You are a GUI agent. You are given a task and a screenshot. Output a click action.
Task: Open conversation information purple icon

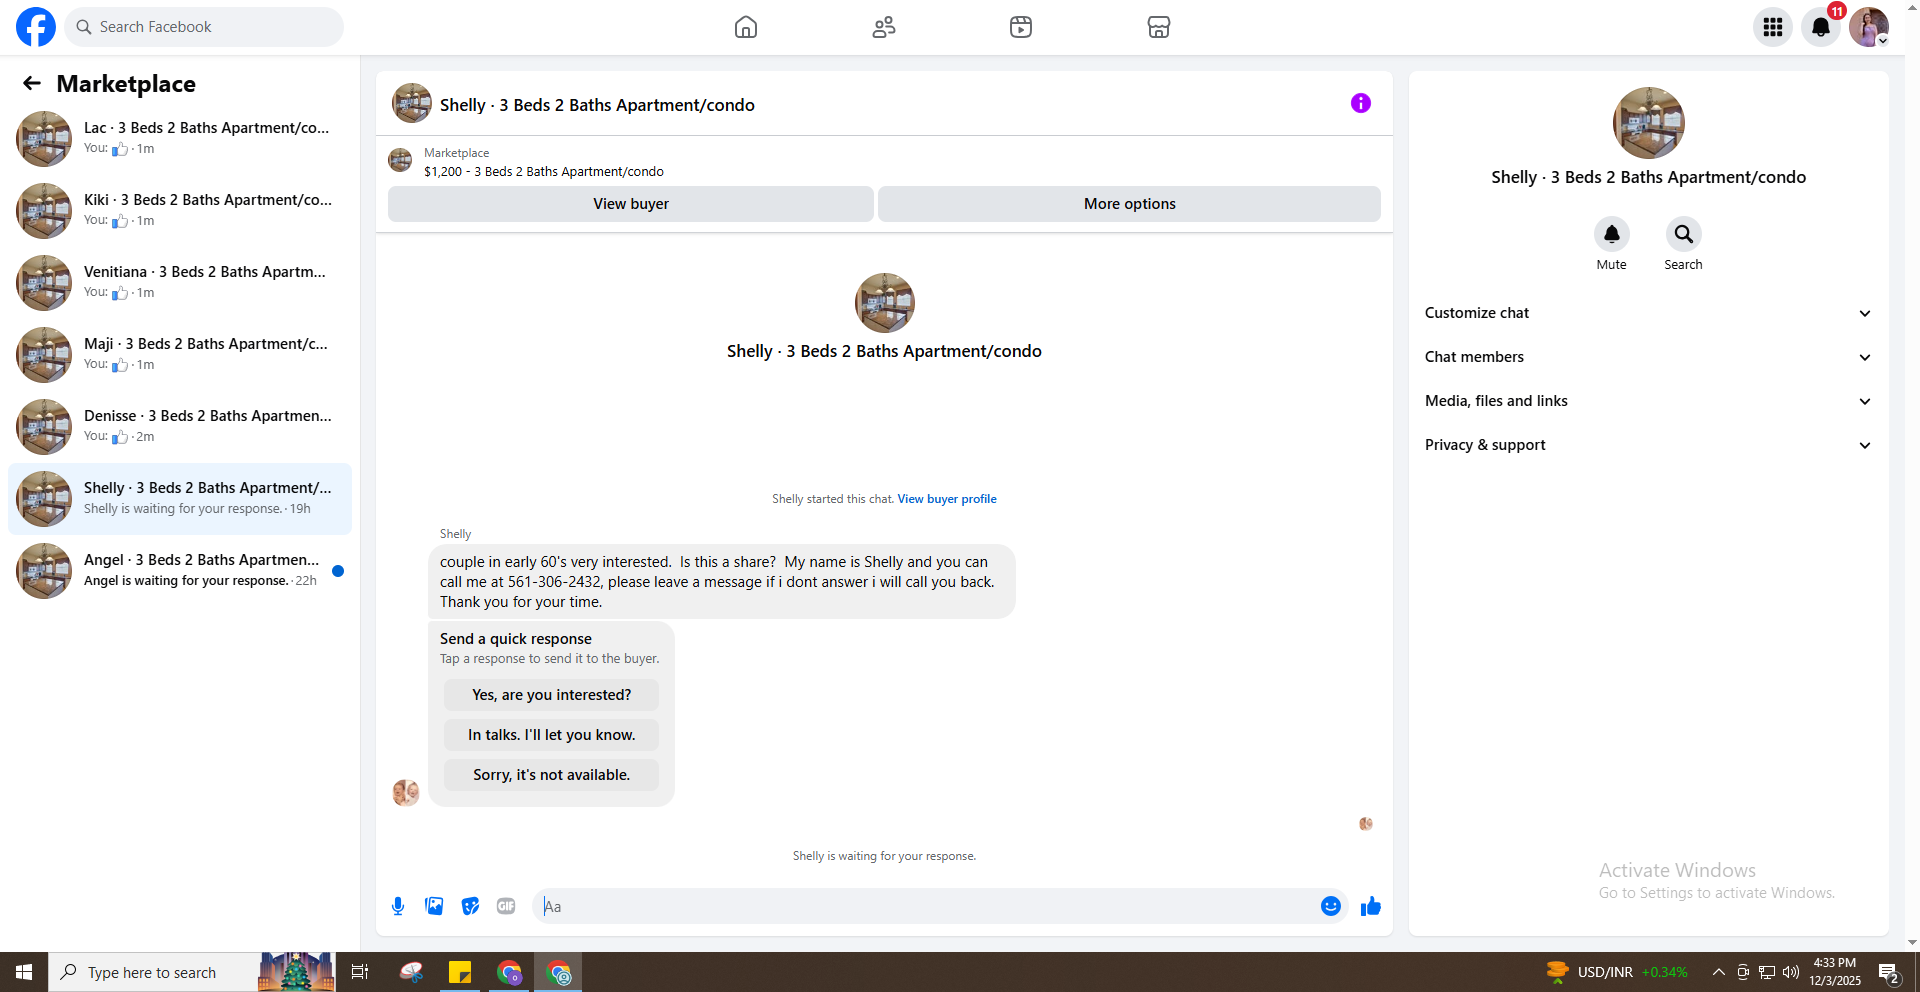click(x=1361, y=103)
